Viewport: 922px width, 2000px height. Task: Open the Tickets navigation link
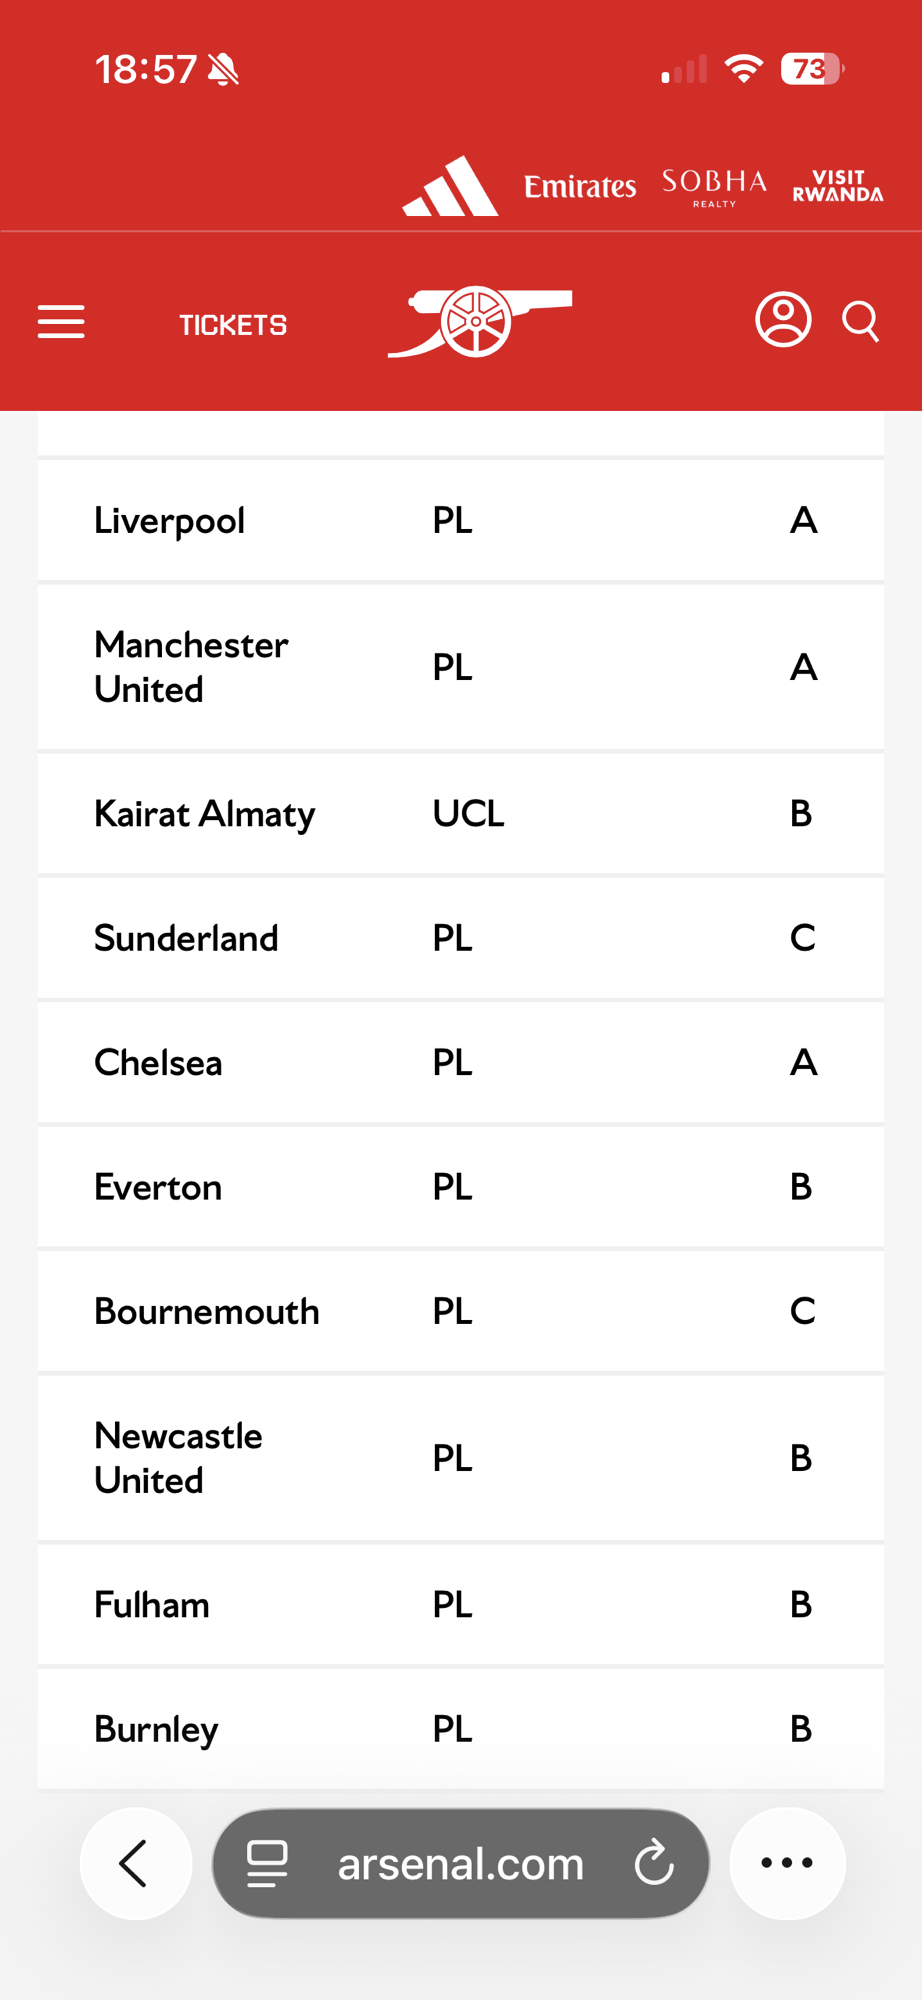click(x=233, y=325)
